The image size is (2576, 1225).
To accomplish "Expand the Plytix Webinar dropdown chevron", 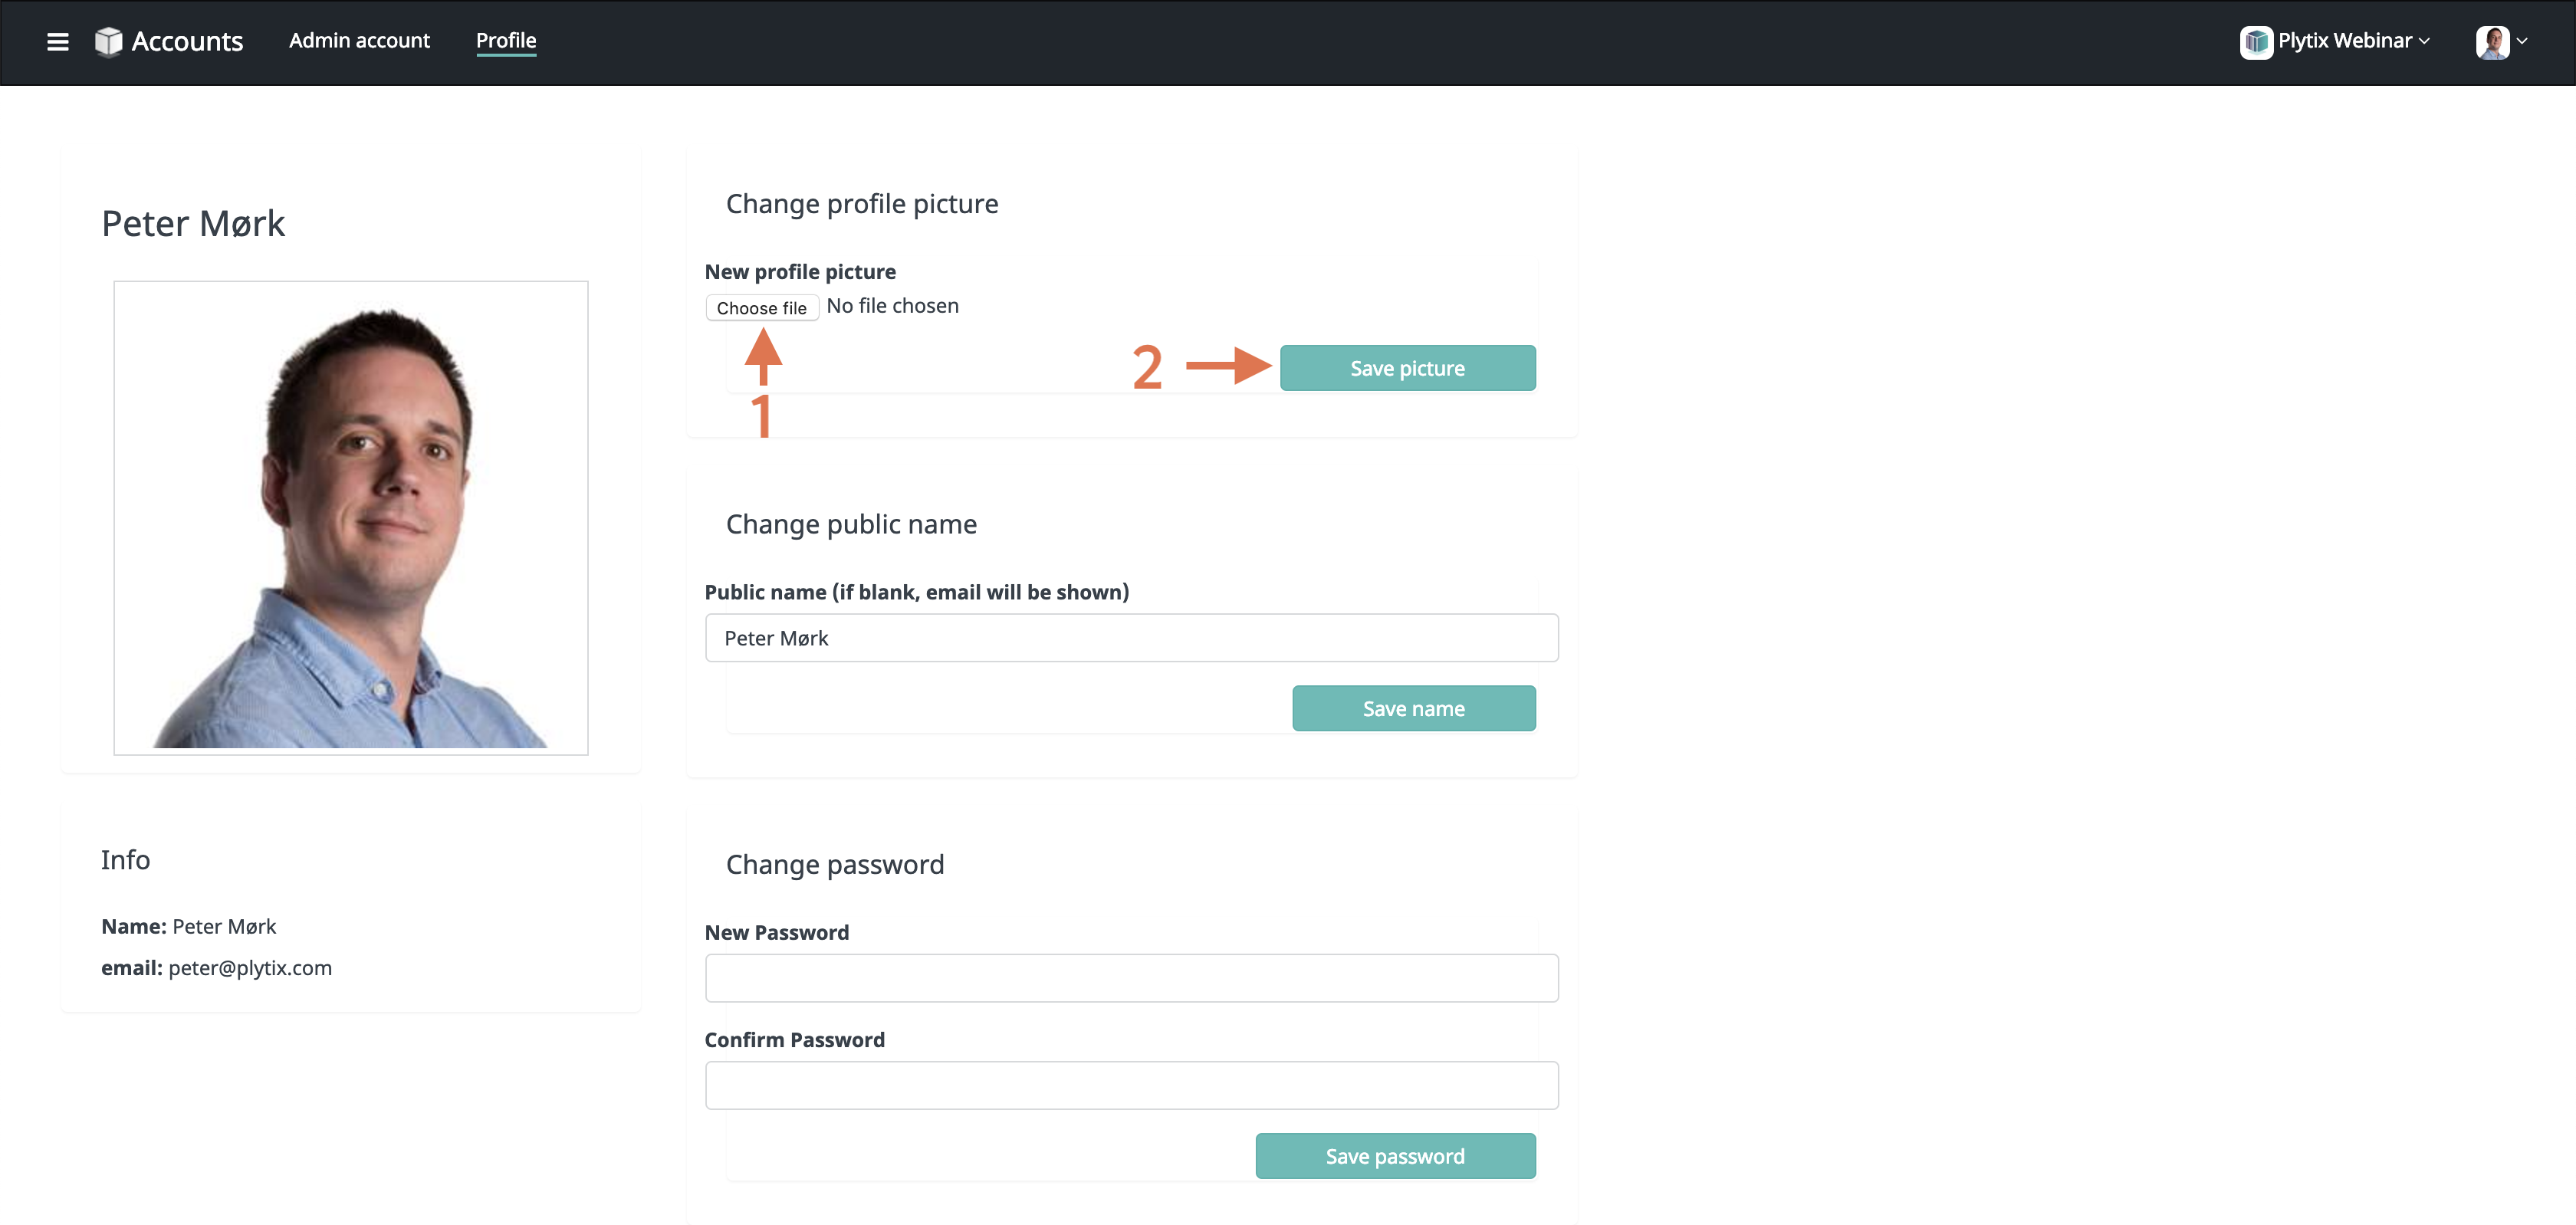I will 2424,42.
